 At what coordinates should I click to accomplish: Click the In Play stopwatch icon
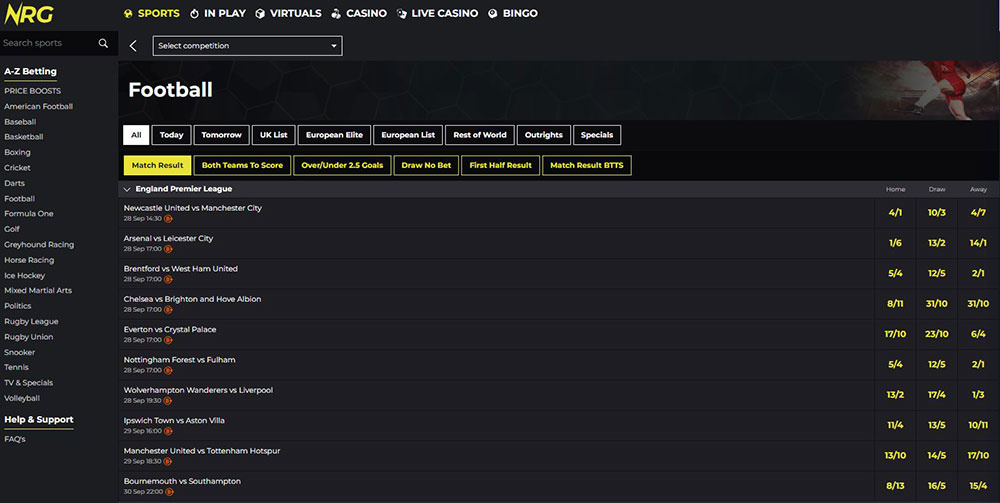pyautogui.click(x=195, y=13)
